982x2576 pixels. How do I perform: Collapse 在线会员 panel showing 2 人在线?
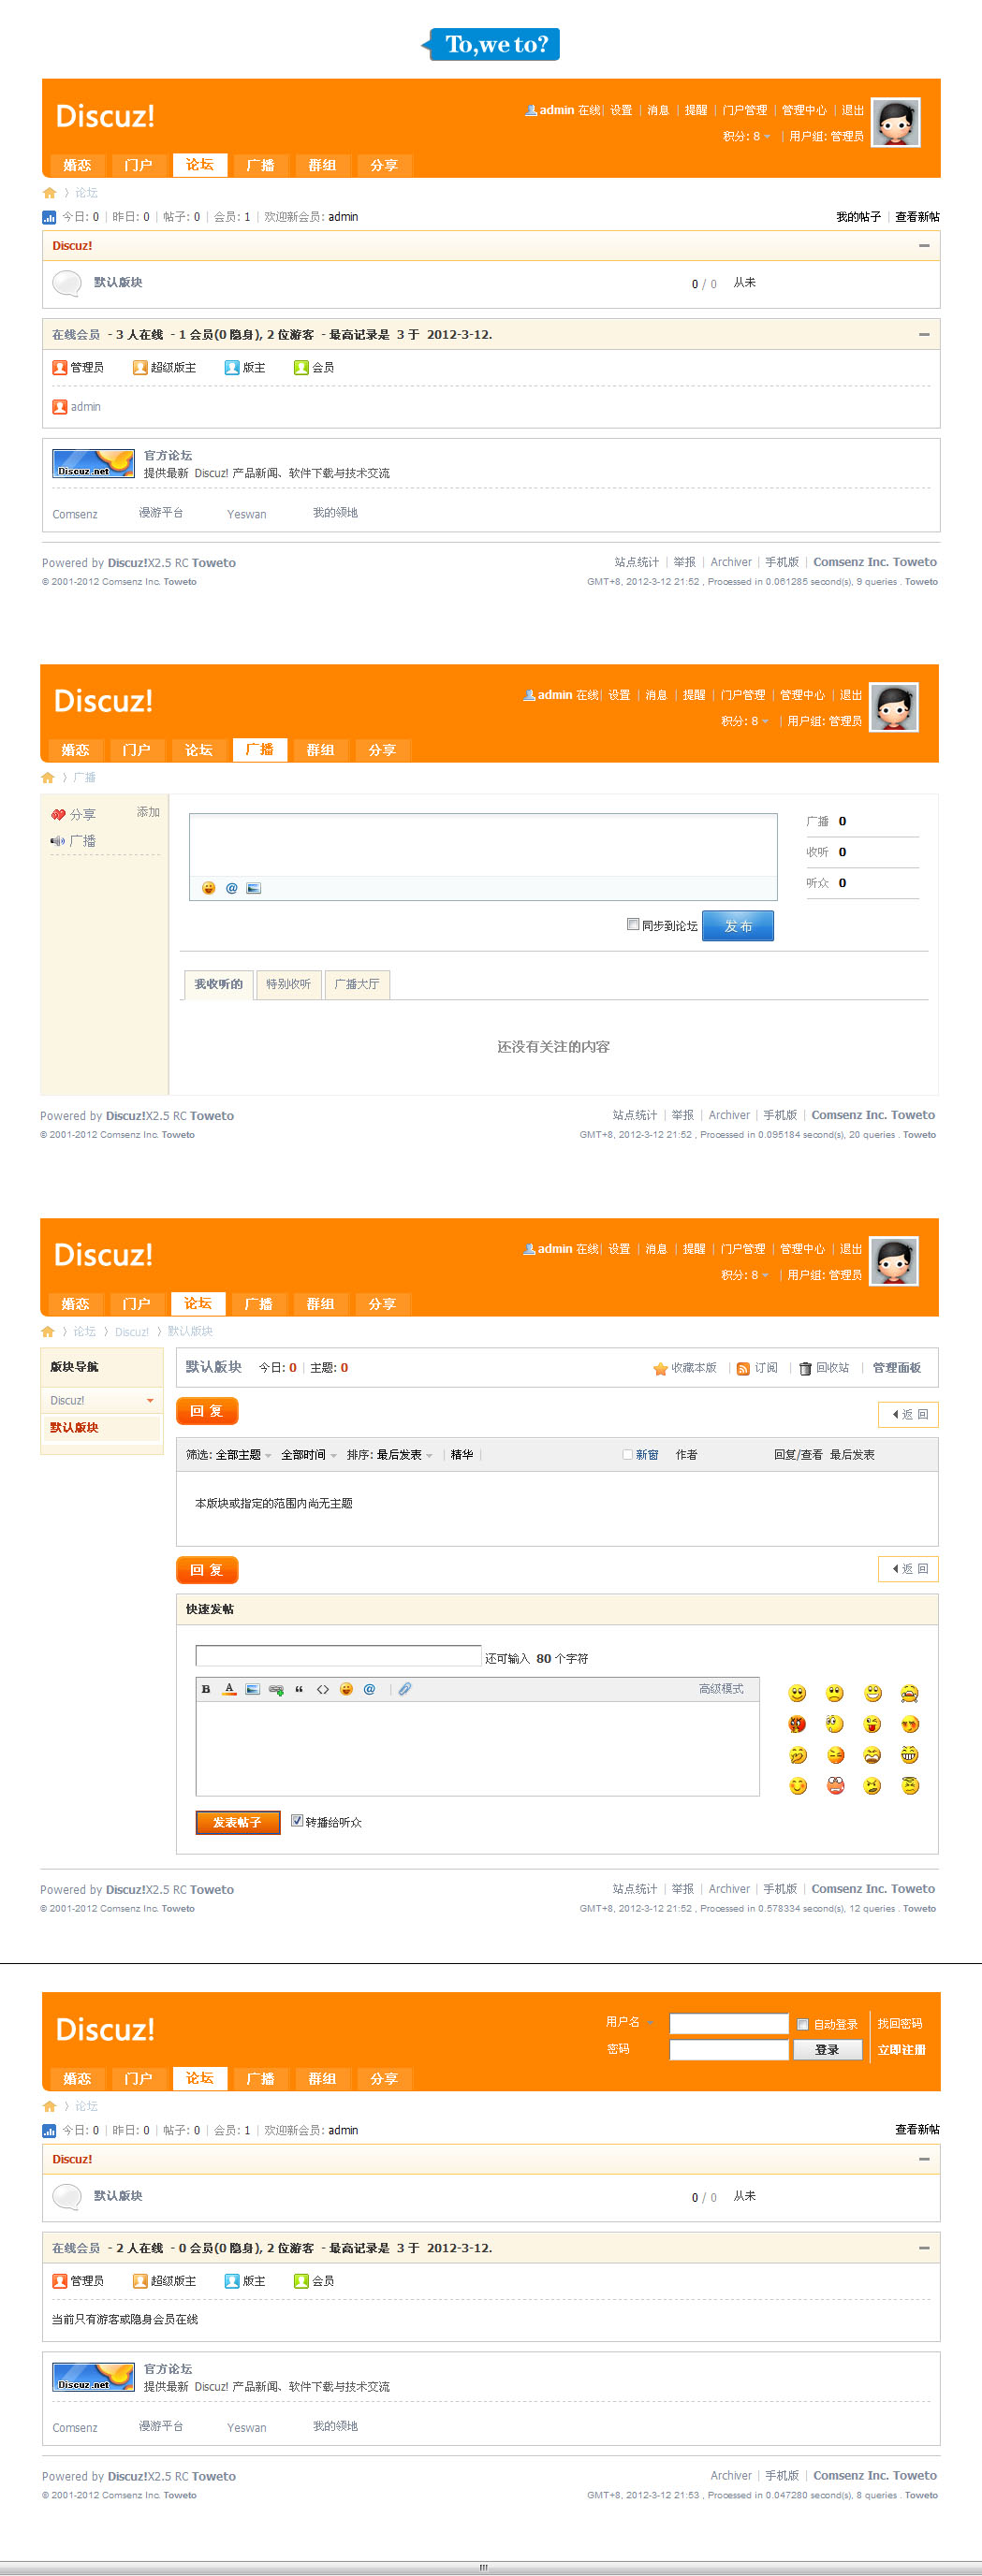[924, 2248]
